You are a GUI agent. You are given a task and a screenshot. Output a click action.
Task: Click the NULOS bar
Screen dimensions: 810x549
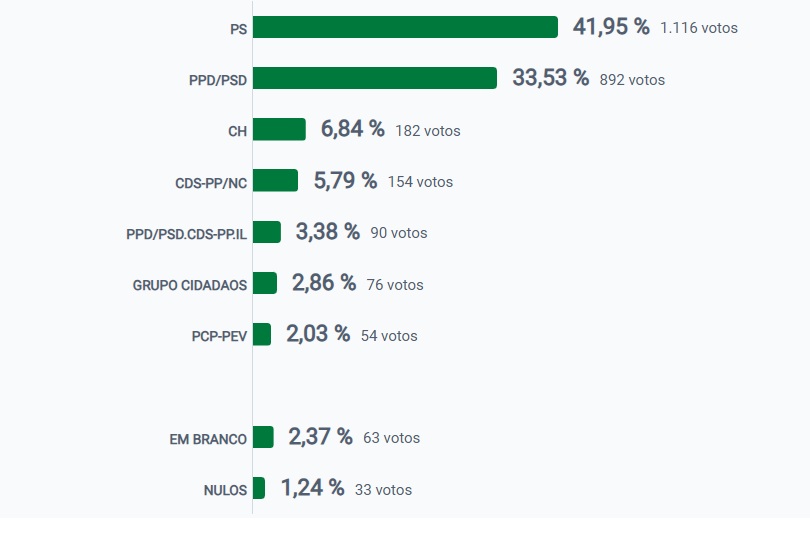[259, 488]
